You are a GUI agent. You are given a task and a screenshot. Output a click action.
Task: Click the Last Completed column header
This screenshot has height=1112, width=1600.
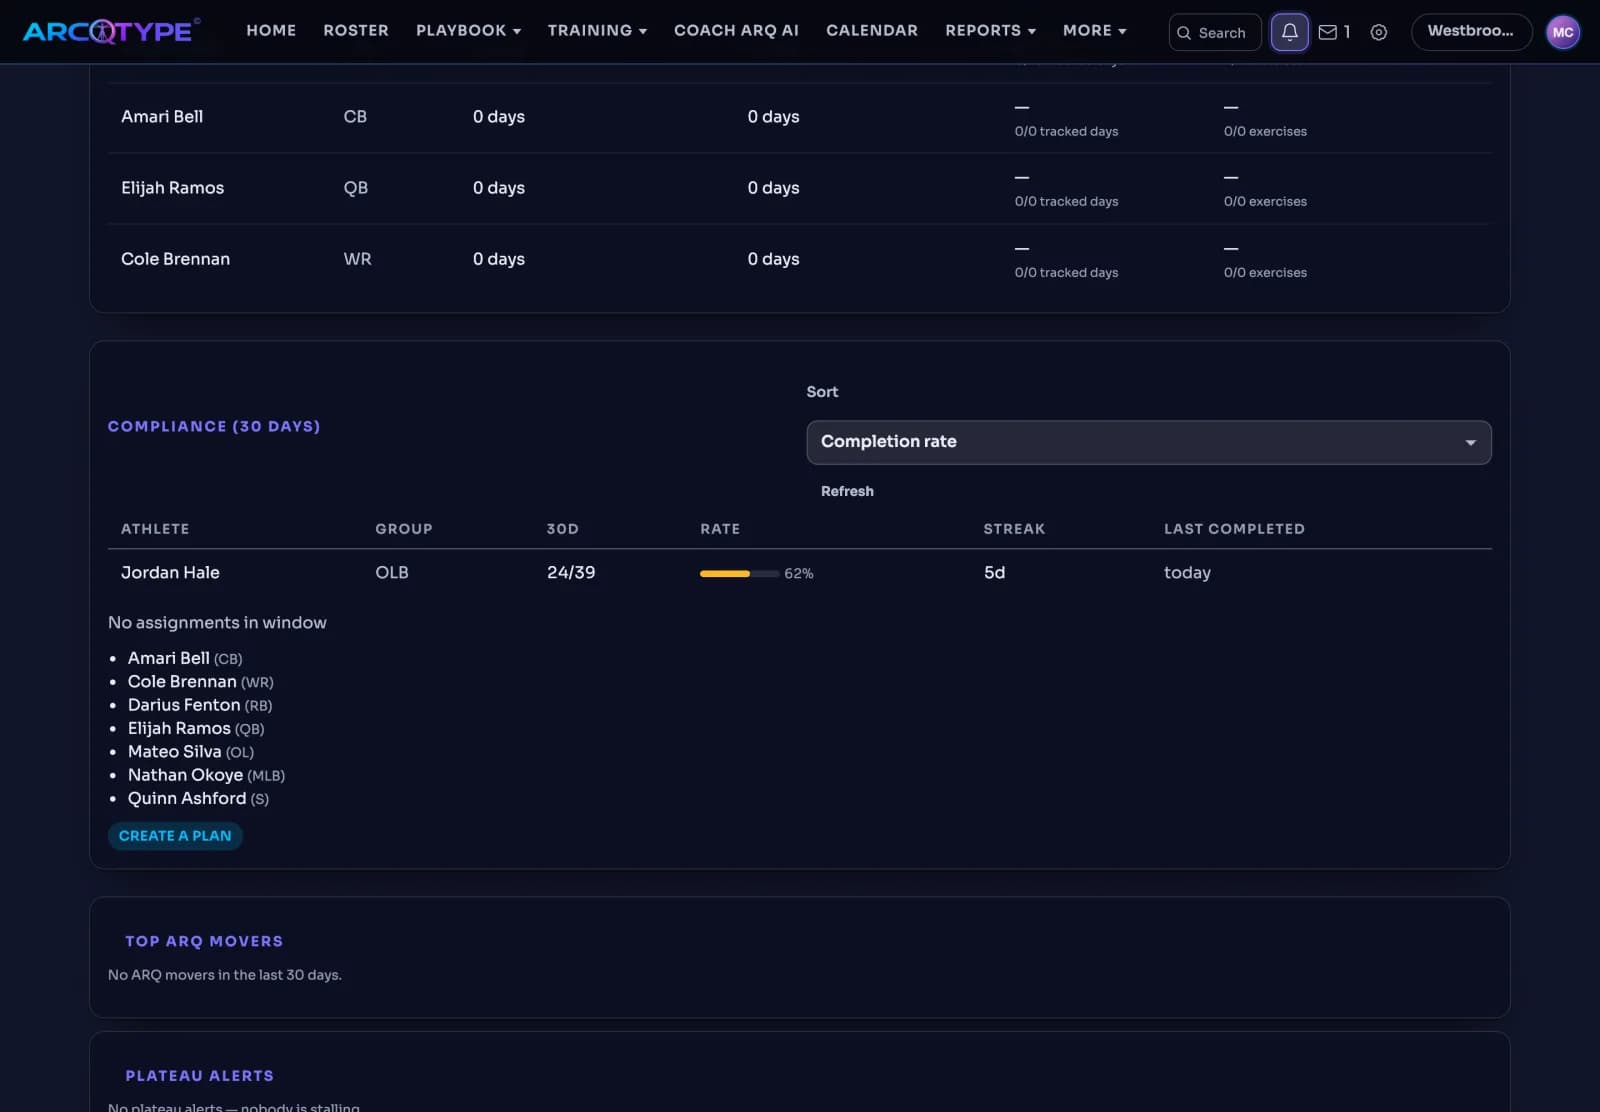tap(1234, 529)
